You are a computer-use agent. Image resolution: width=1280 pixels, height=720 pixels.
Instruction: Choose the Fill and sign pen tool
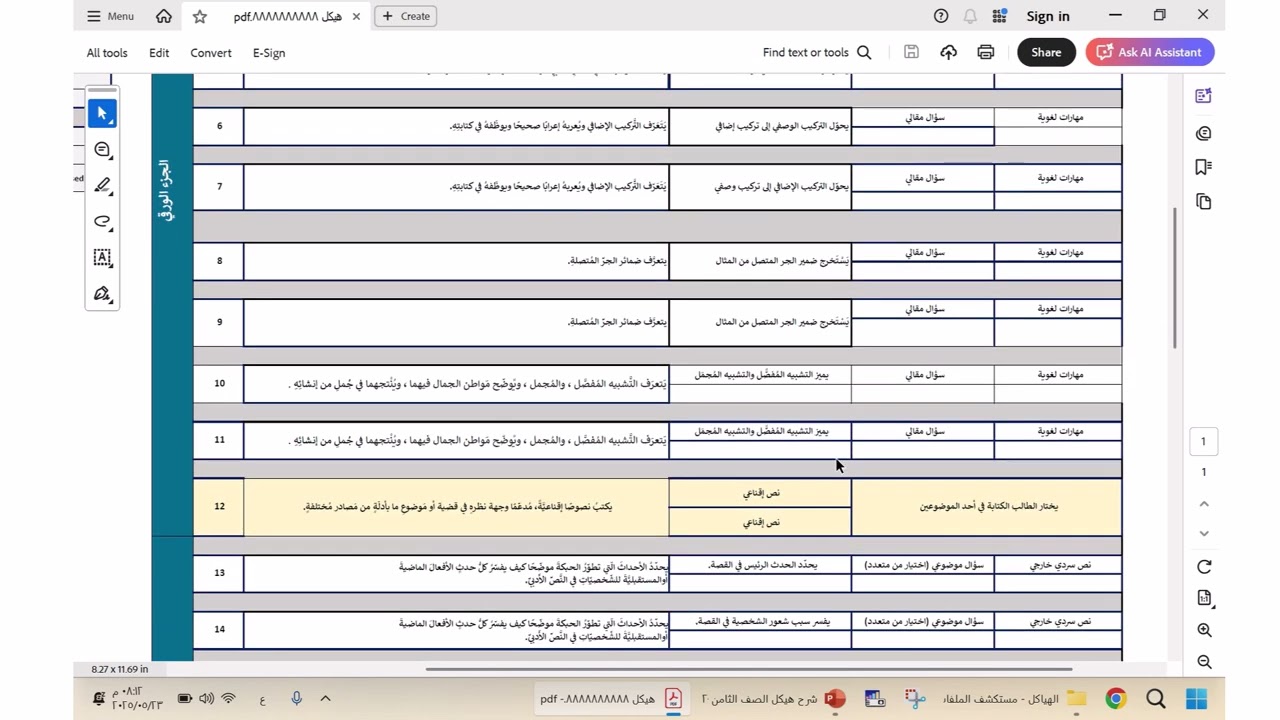(102, 293)
